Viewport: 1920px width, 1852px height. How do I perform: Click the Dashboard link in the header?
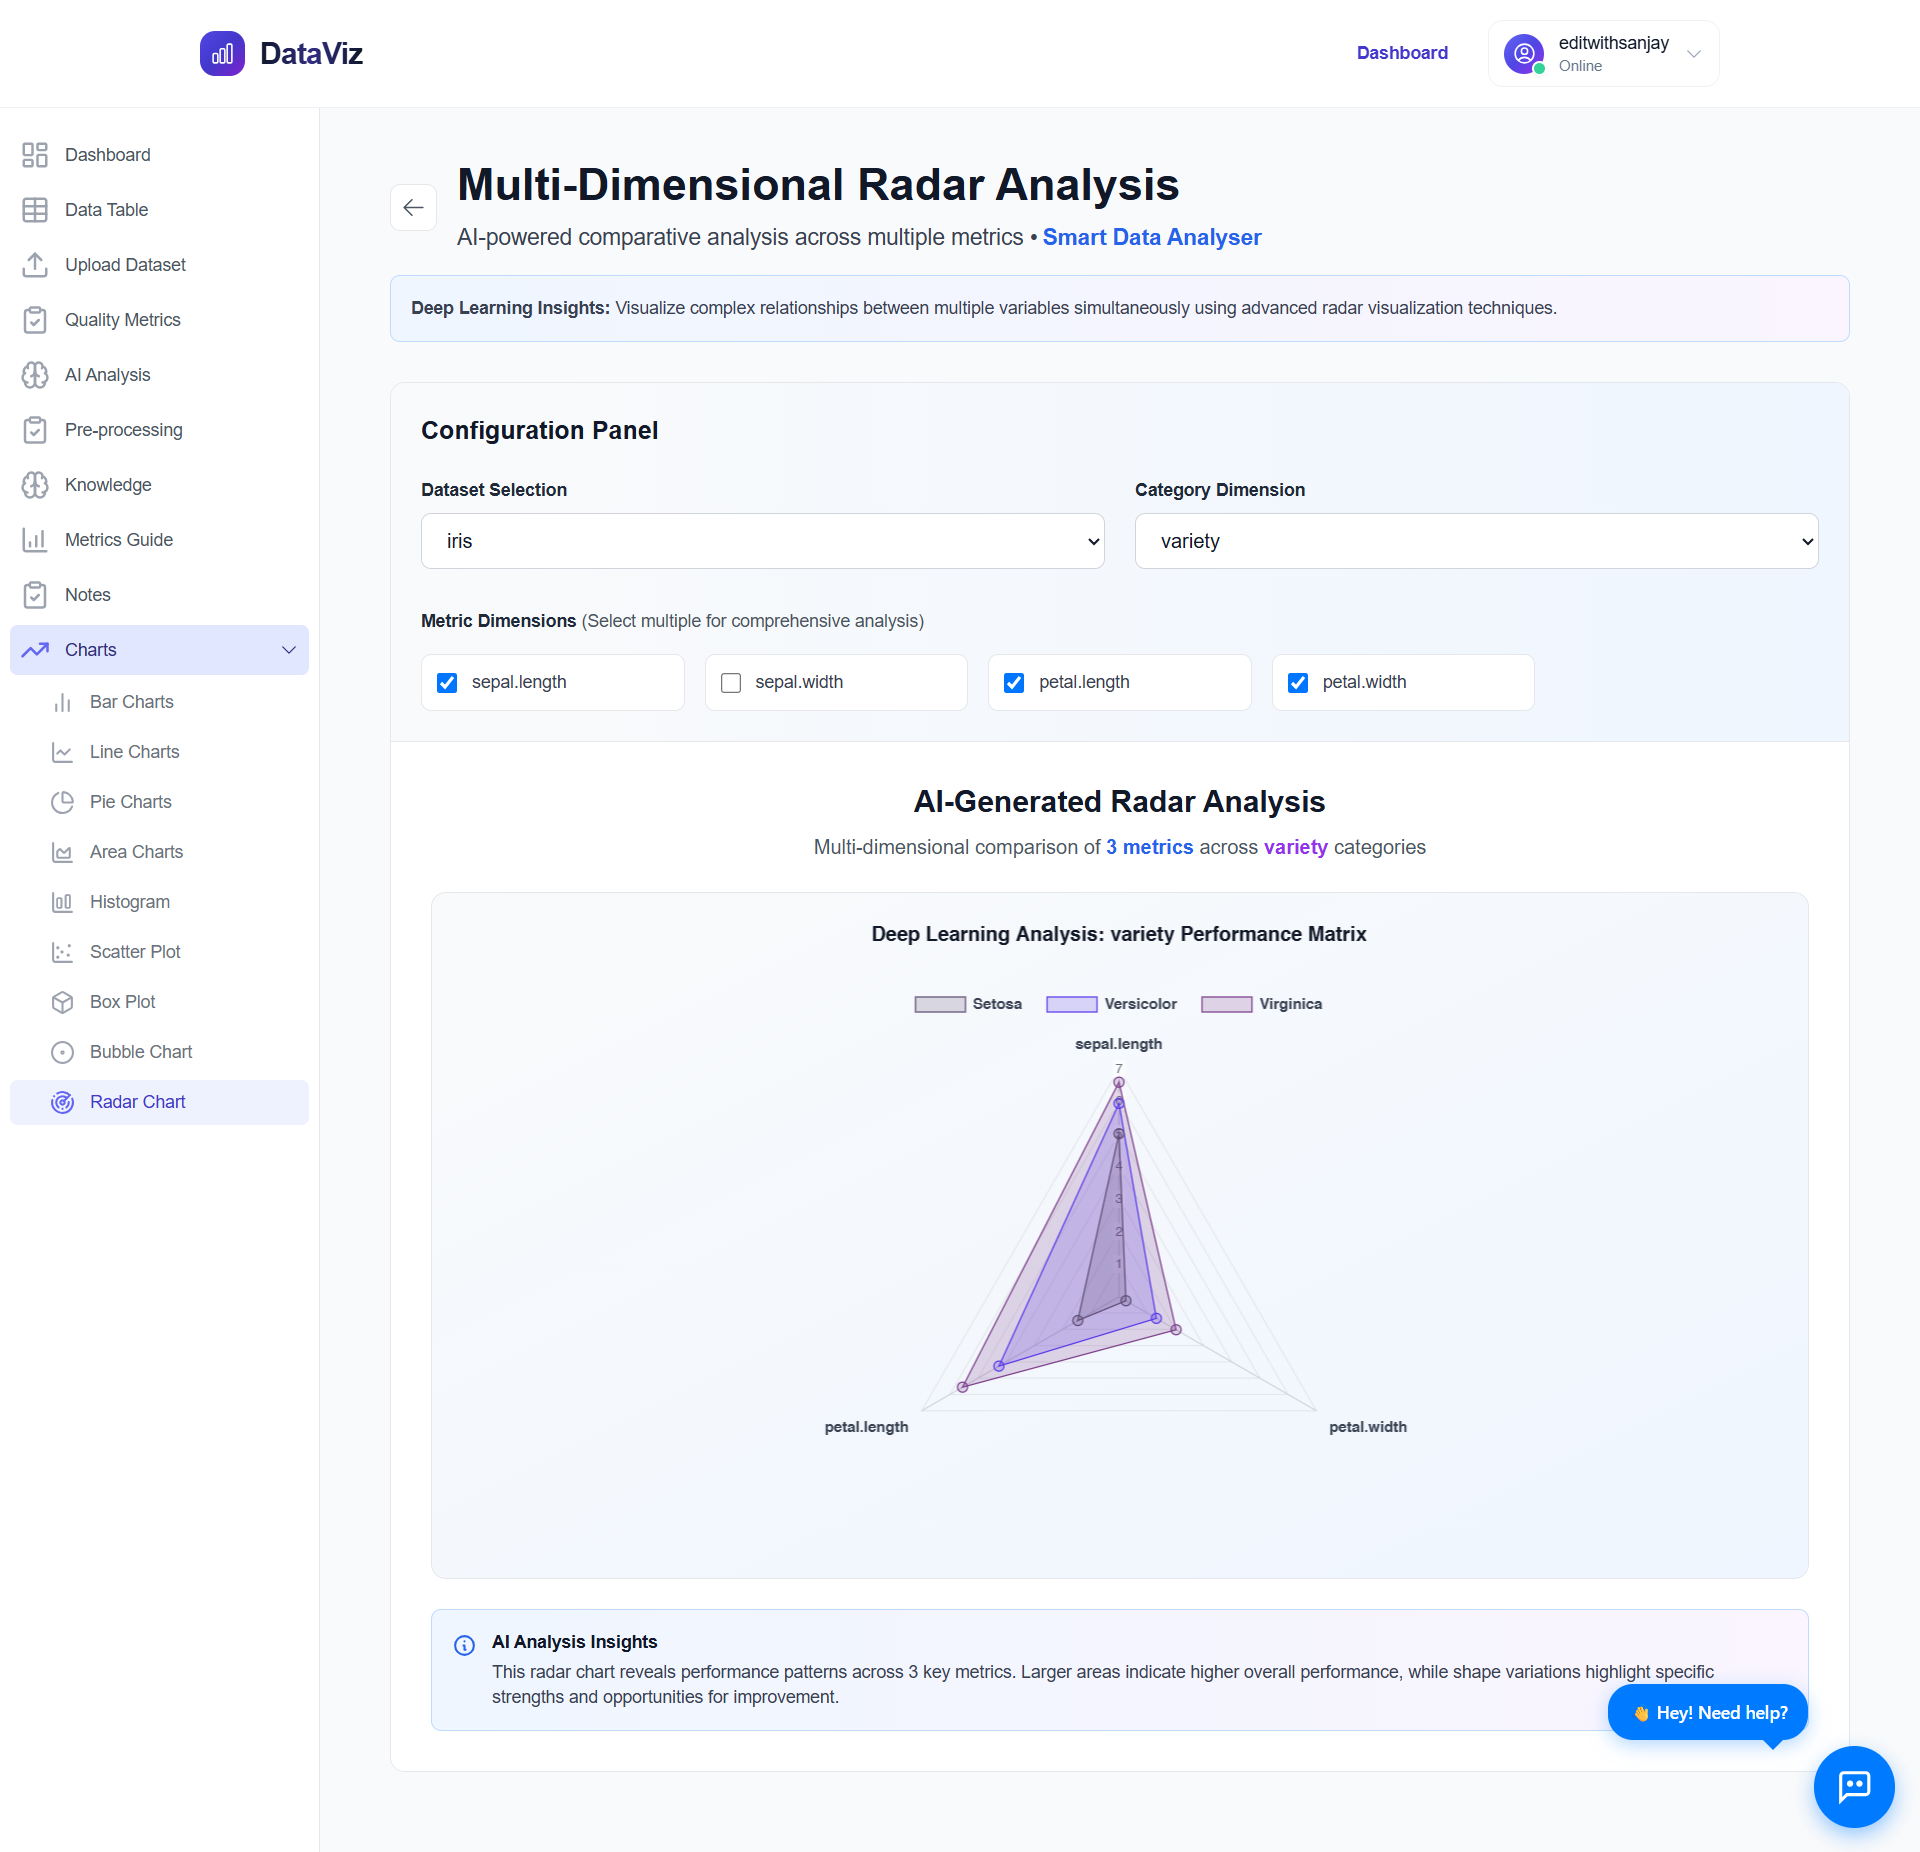pos(1402,53)
